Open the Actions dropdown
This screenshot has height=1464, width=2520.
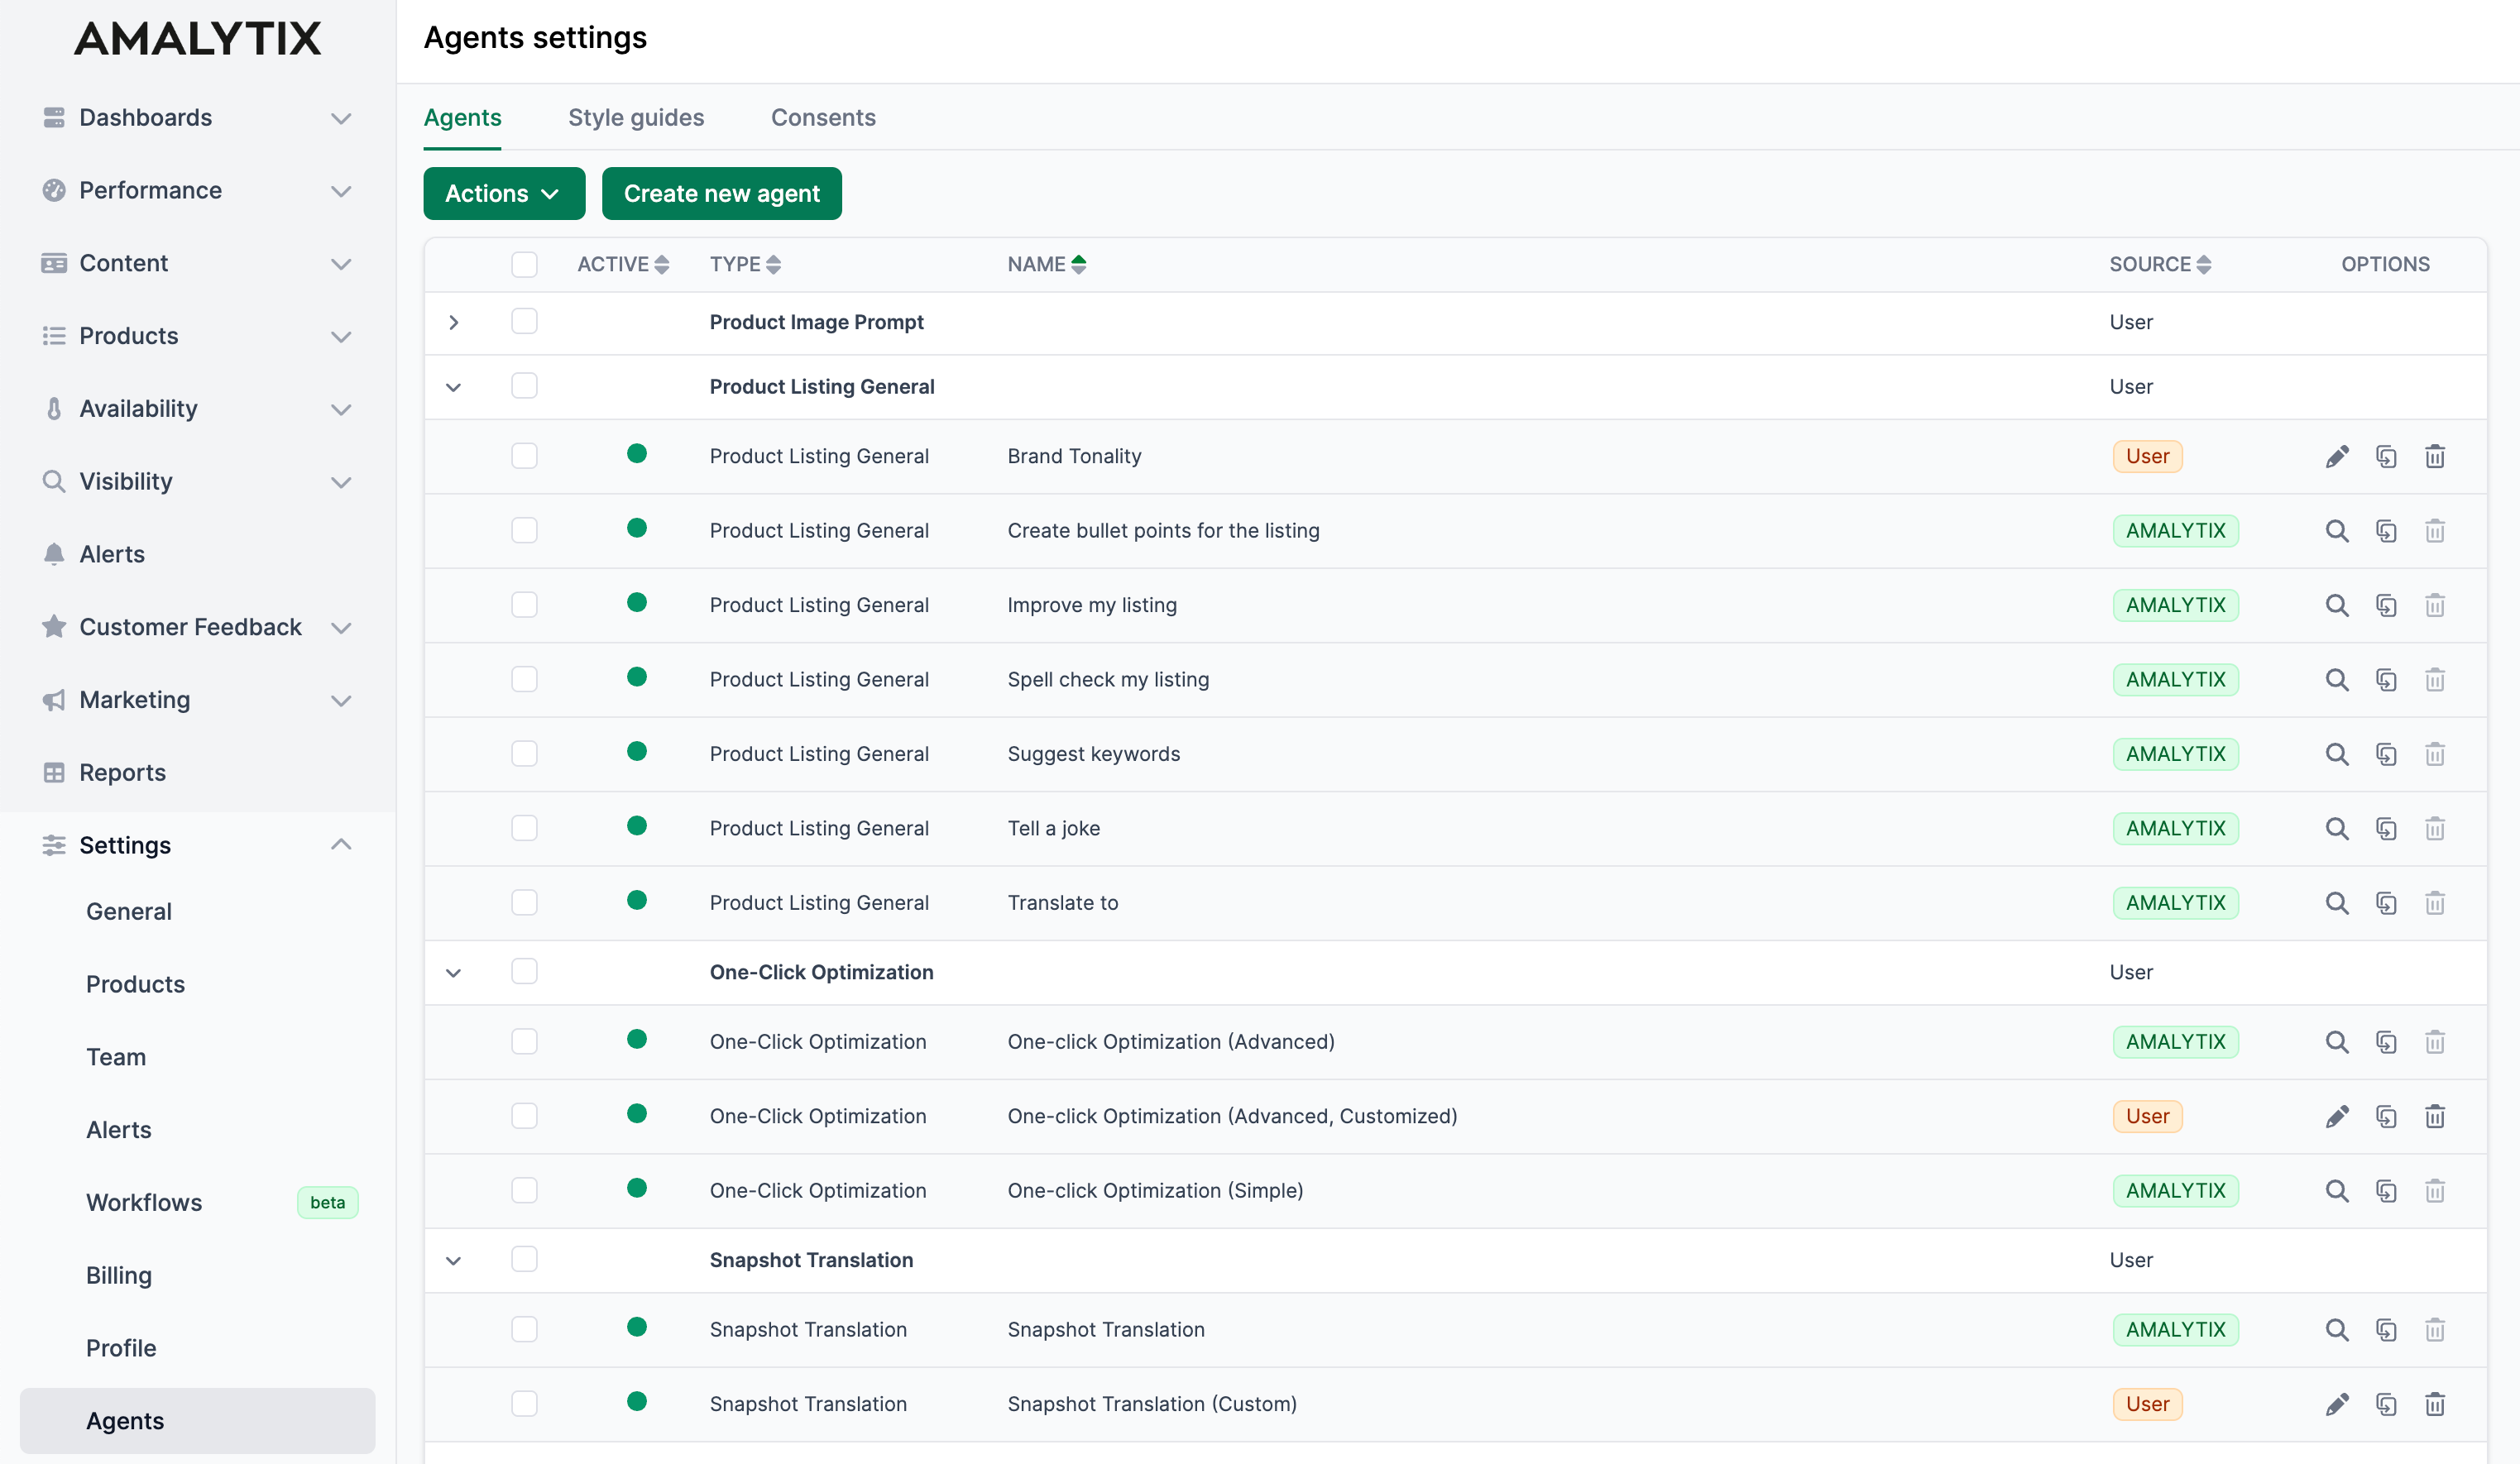pos(503,193)
